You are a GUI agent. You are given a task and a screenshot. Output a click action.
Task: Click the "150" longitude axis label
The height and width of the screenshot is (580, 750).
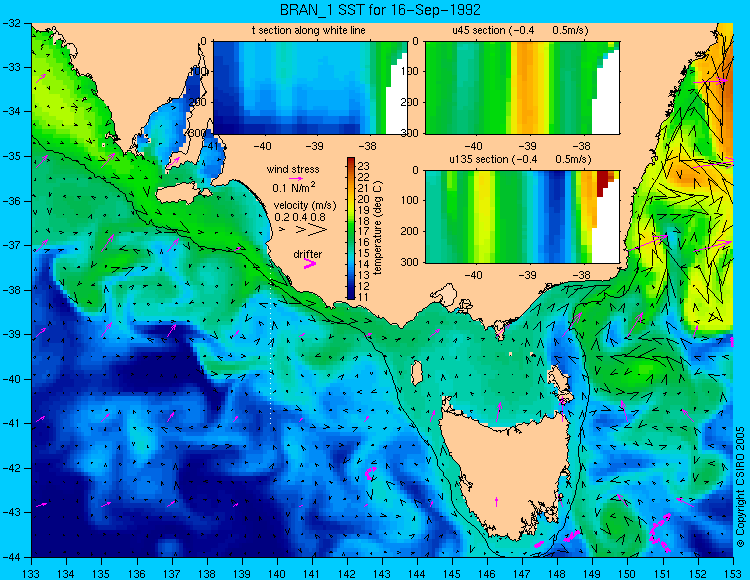pyautogui.click(x=628, y=574)
